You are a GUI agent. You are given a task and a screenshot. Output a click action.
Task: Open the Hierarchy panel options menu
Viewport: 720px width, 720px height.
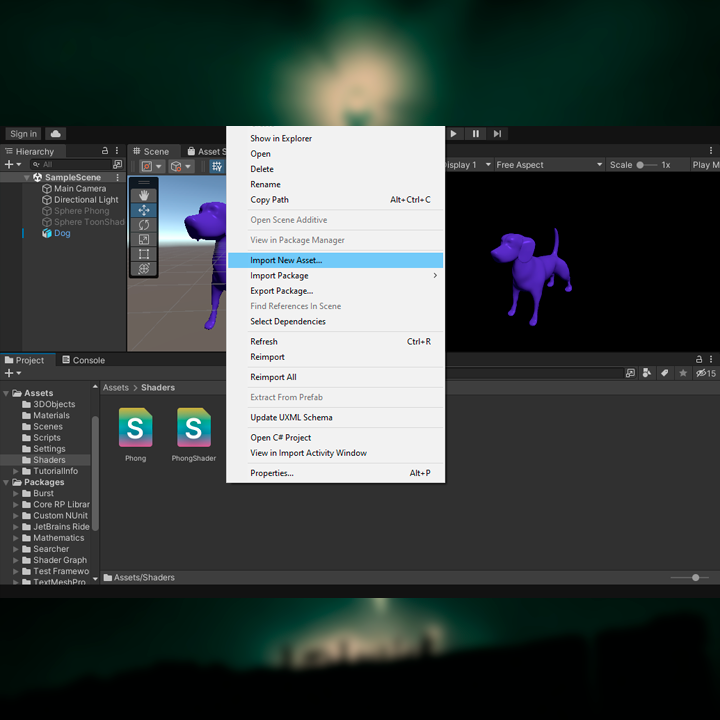point(117,151)
